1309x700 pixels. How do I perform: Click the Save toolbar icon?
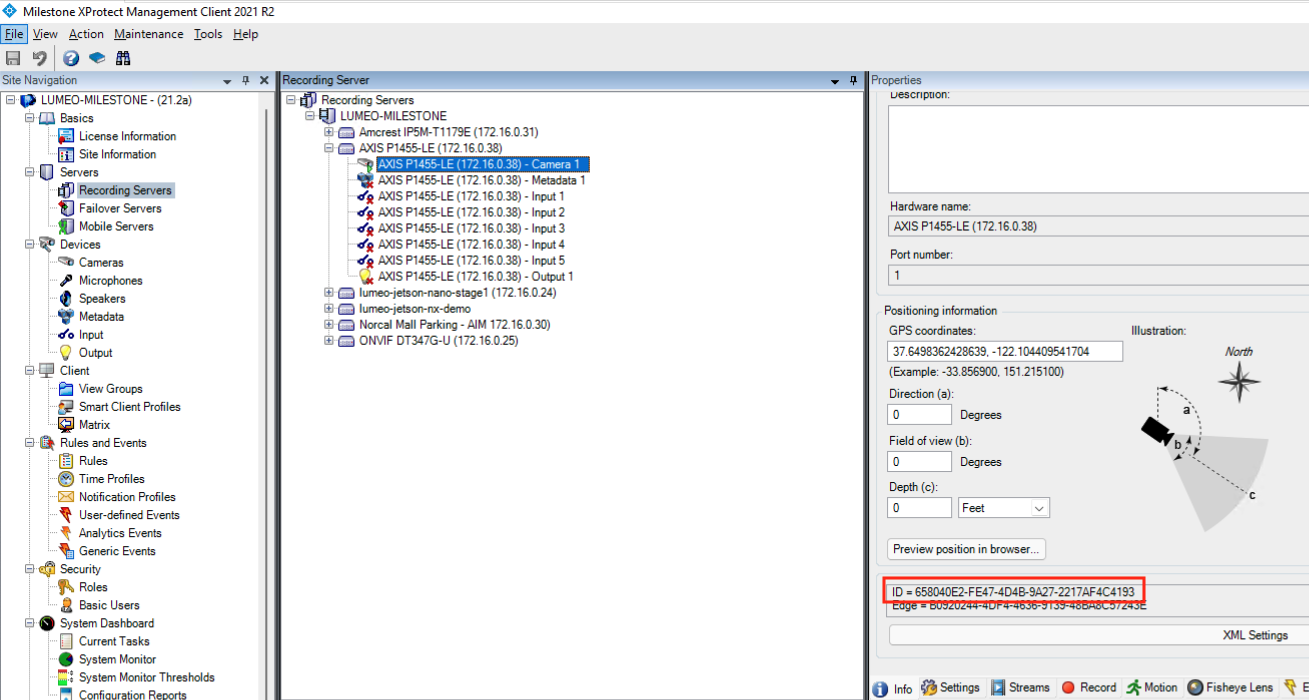13,58
